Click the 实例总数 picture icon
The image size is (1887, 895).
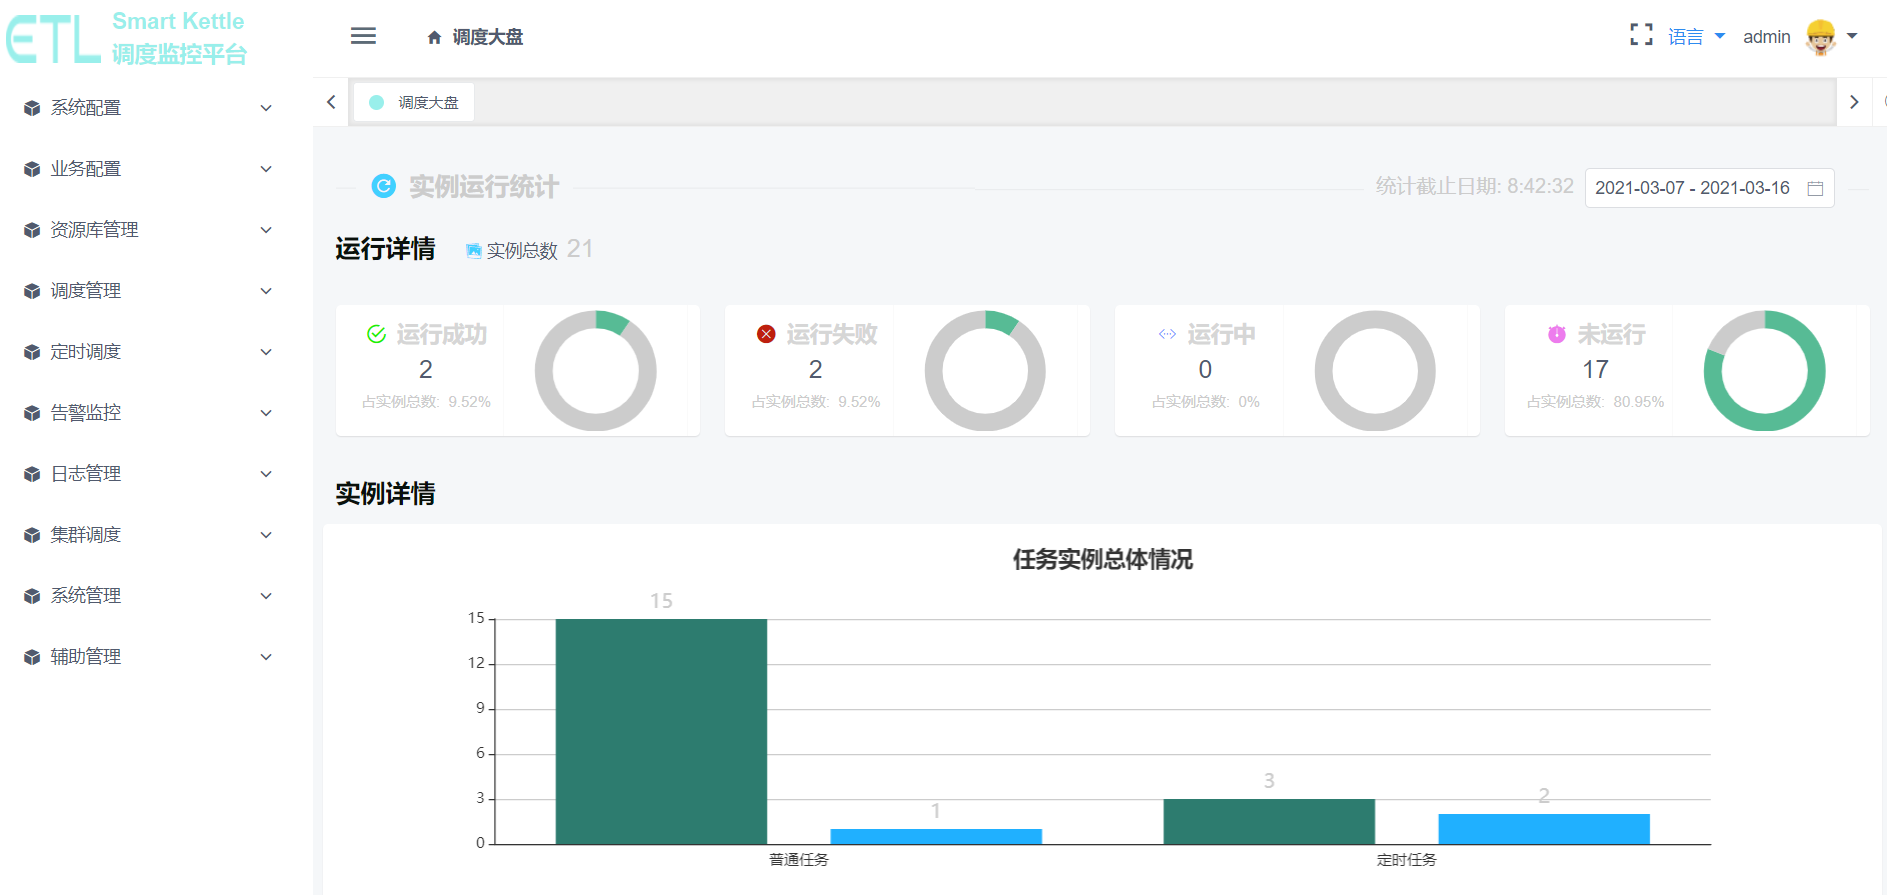[473, 250]
